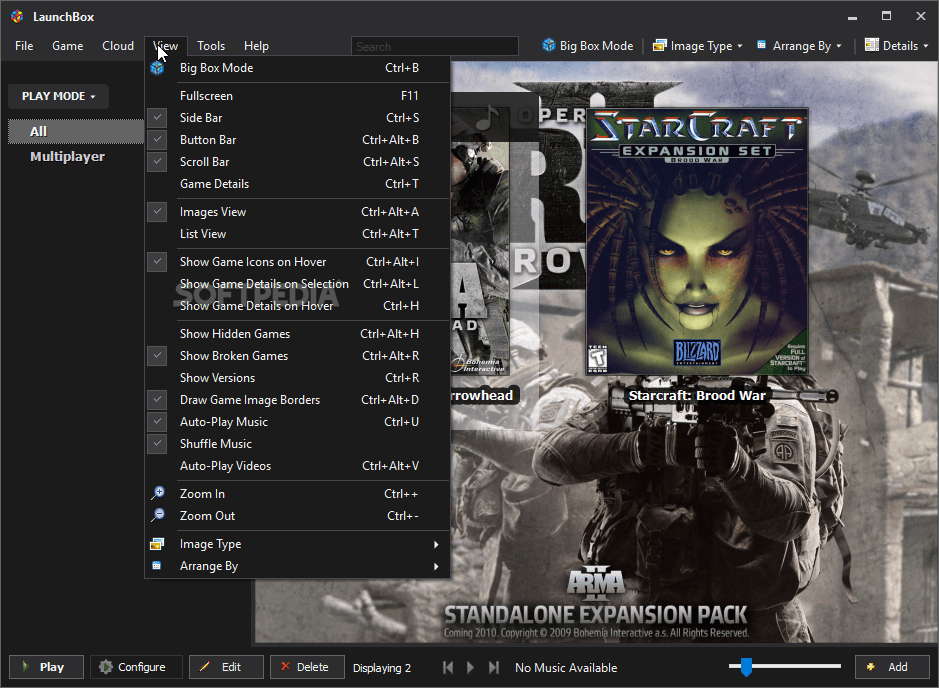Click the Details toolbar icon
Viewport: 939px width, 688px height.
(x=872, y=45)
